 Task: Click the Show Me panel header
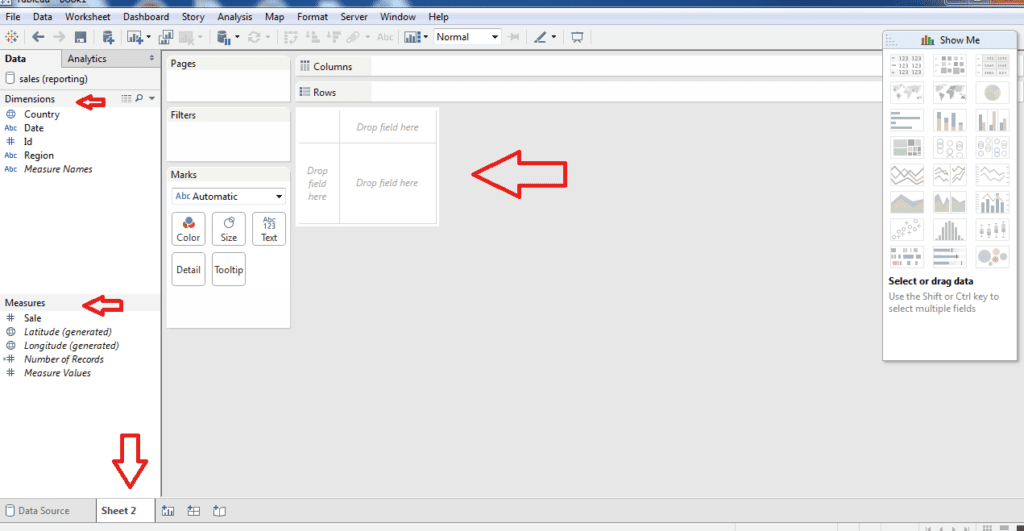tap(950, 40)
